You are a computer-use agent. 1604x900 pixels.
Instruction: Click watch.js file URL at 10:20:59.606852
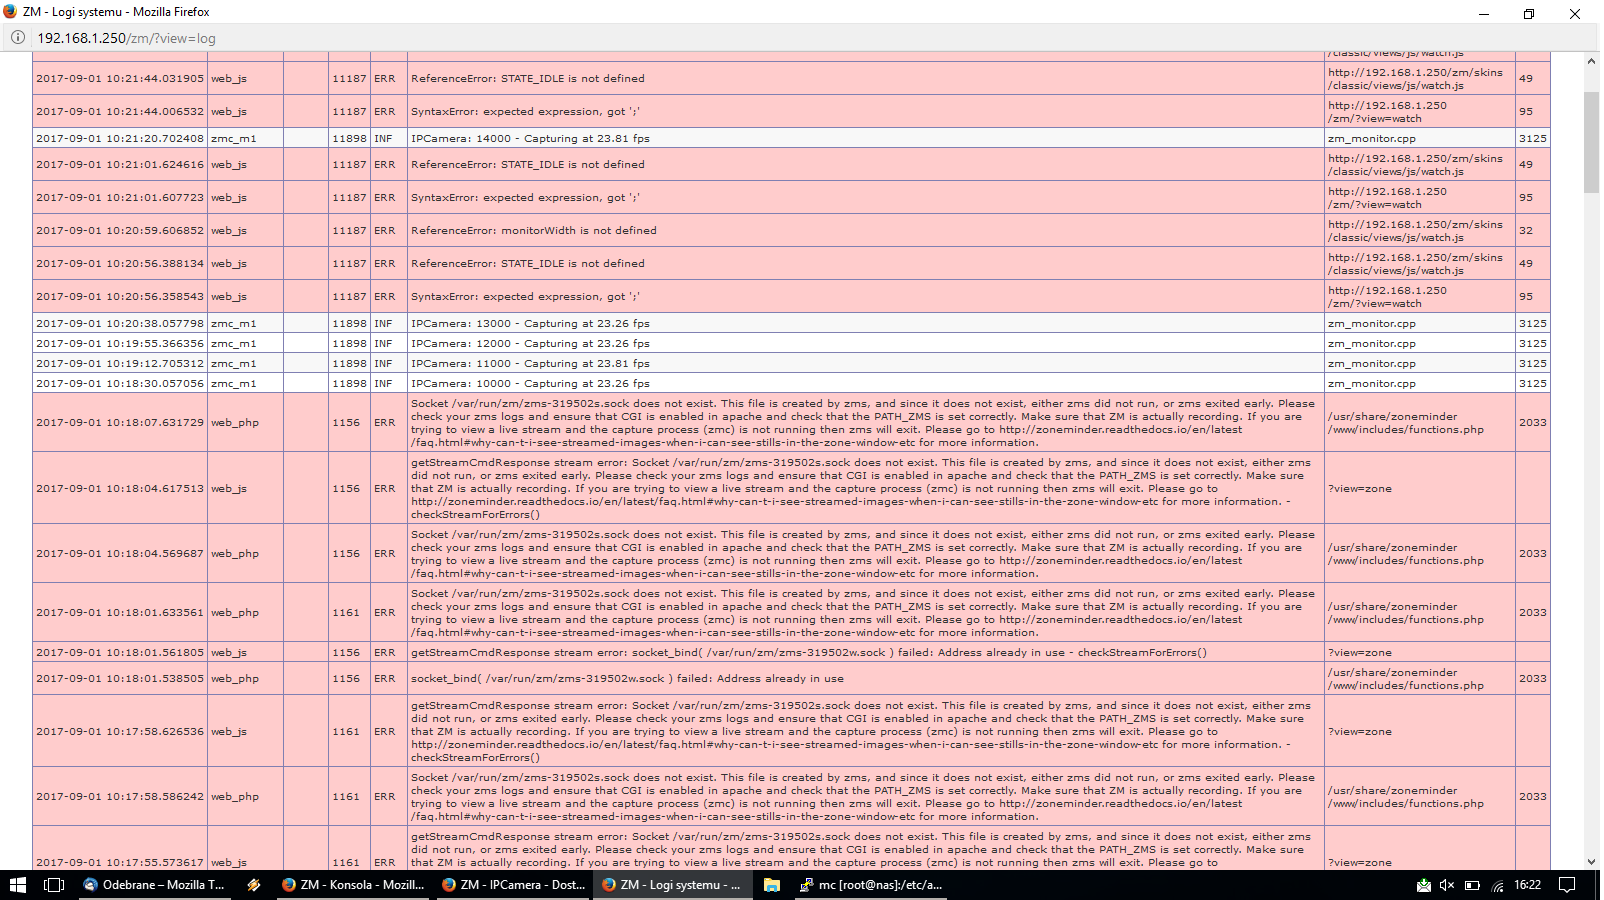click(x=1415, y=231)
